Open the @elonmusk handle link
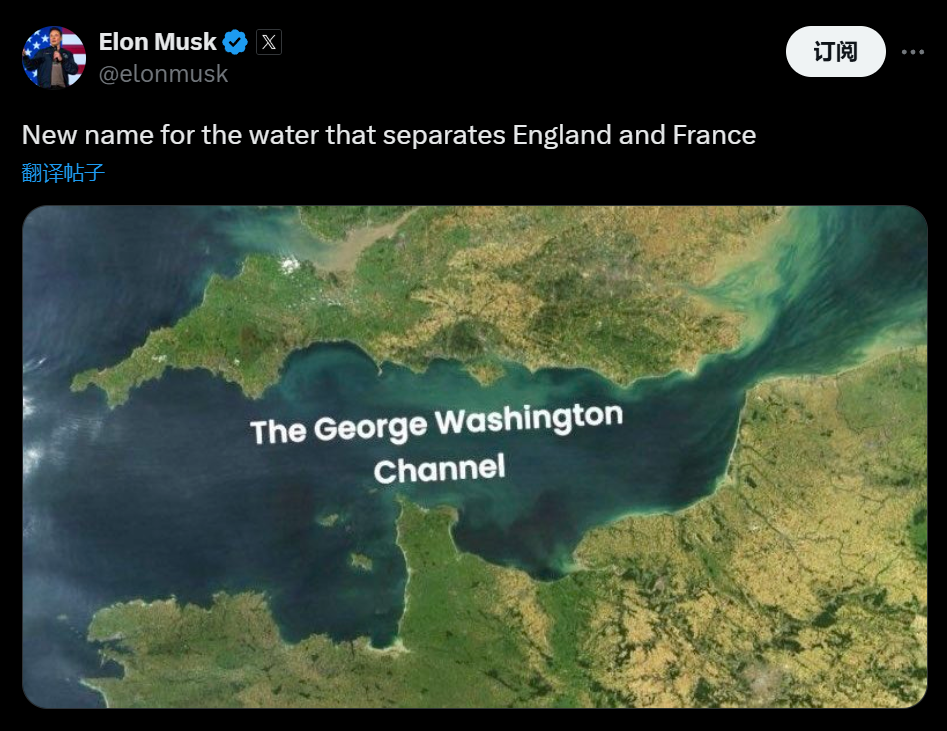The height and width of the screenshot is (731, 947). [163, 74]
